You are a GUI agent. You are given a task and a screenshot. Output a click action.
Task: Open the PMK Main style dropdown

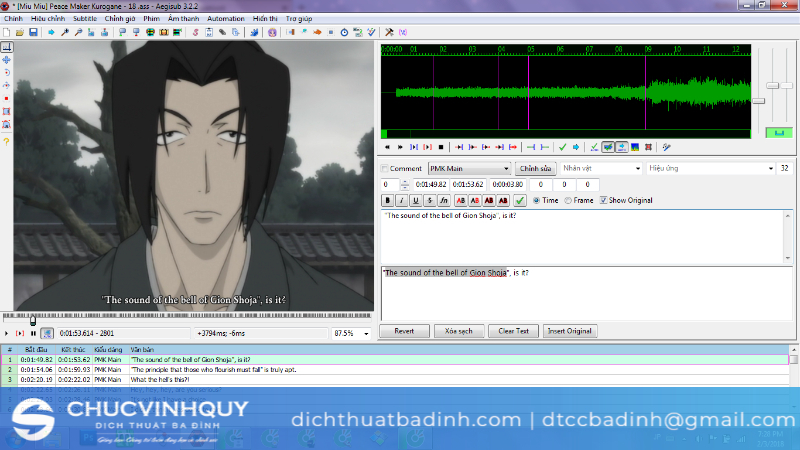[x=469, y=168]
